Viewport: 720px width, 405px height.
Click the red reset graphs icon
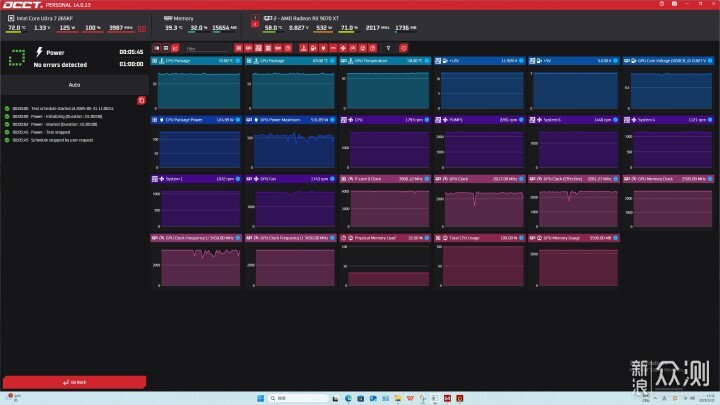tap(403, 48)
